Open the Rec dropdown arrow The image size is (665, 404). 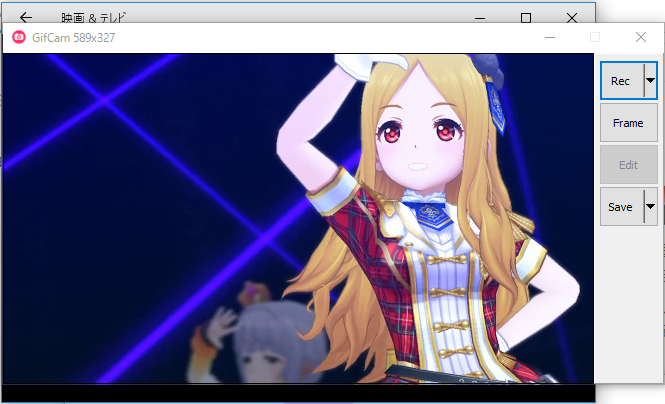point(651,81)
